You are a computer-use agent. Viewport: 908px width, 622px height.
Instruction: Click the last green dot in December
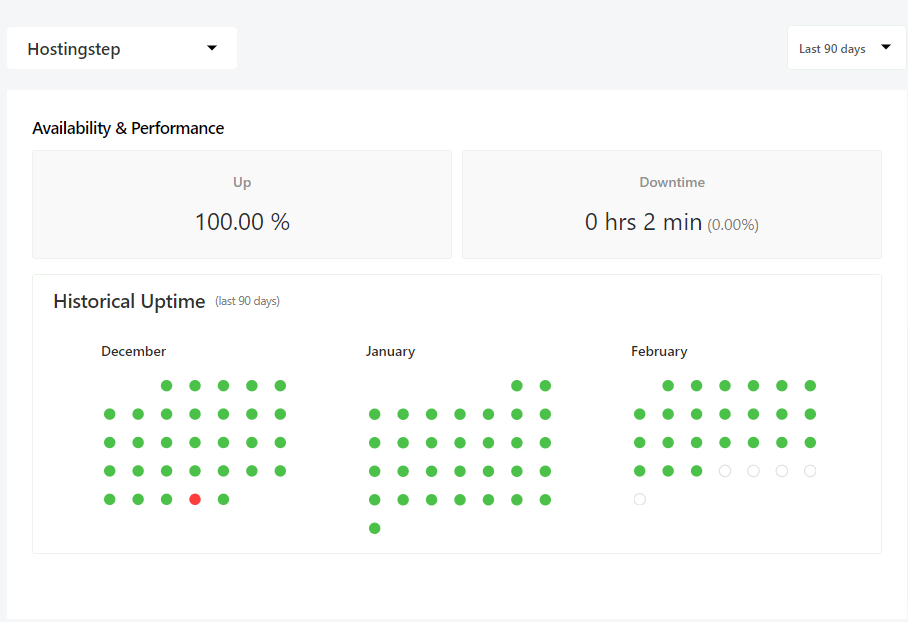click(224, 499)
